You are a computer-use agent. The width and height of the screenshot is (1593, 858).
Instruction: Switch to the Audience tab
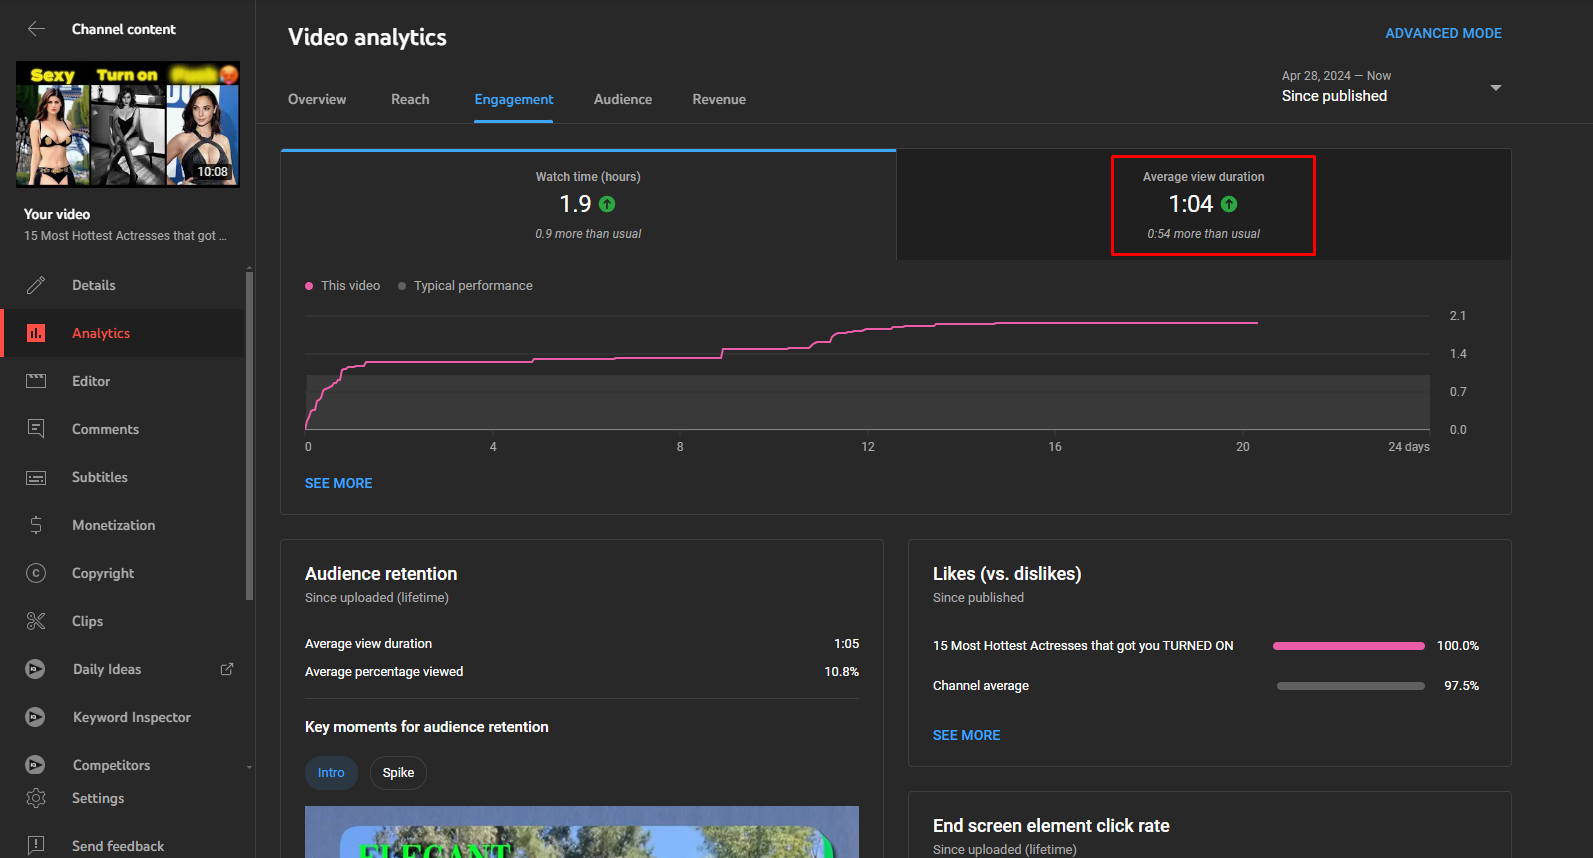[x=623, y=99]
